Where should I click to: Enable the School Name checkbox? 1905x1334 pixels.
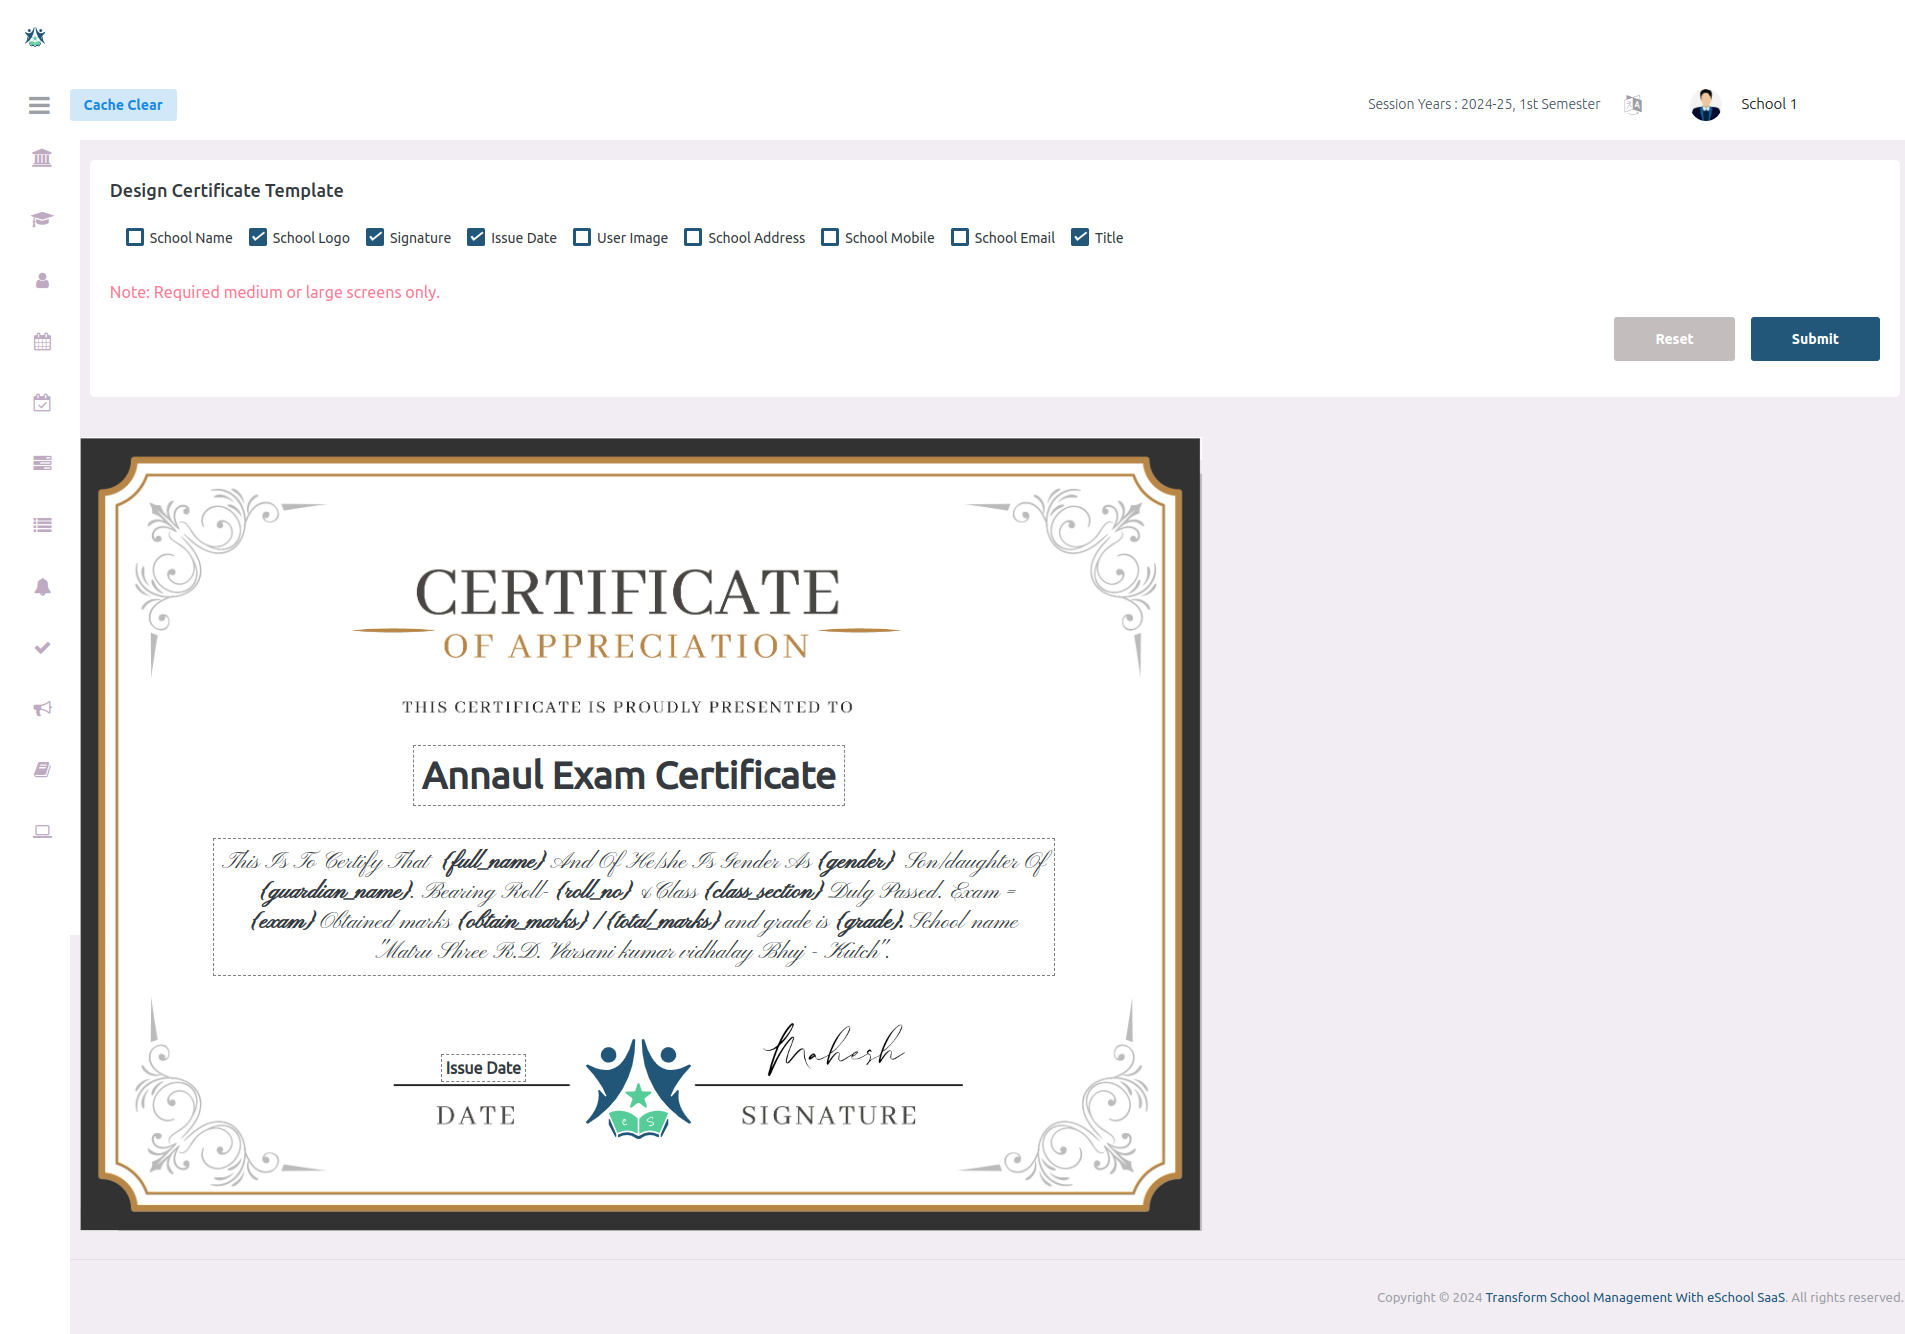point(135,237)
